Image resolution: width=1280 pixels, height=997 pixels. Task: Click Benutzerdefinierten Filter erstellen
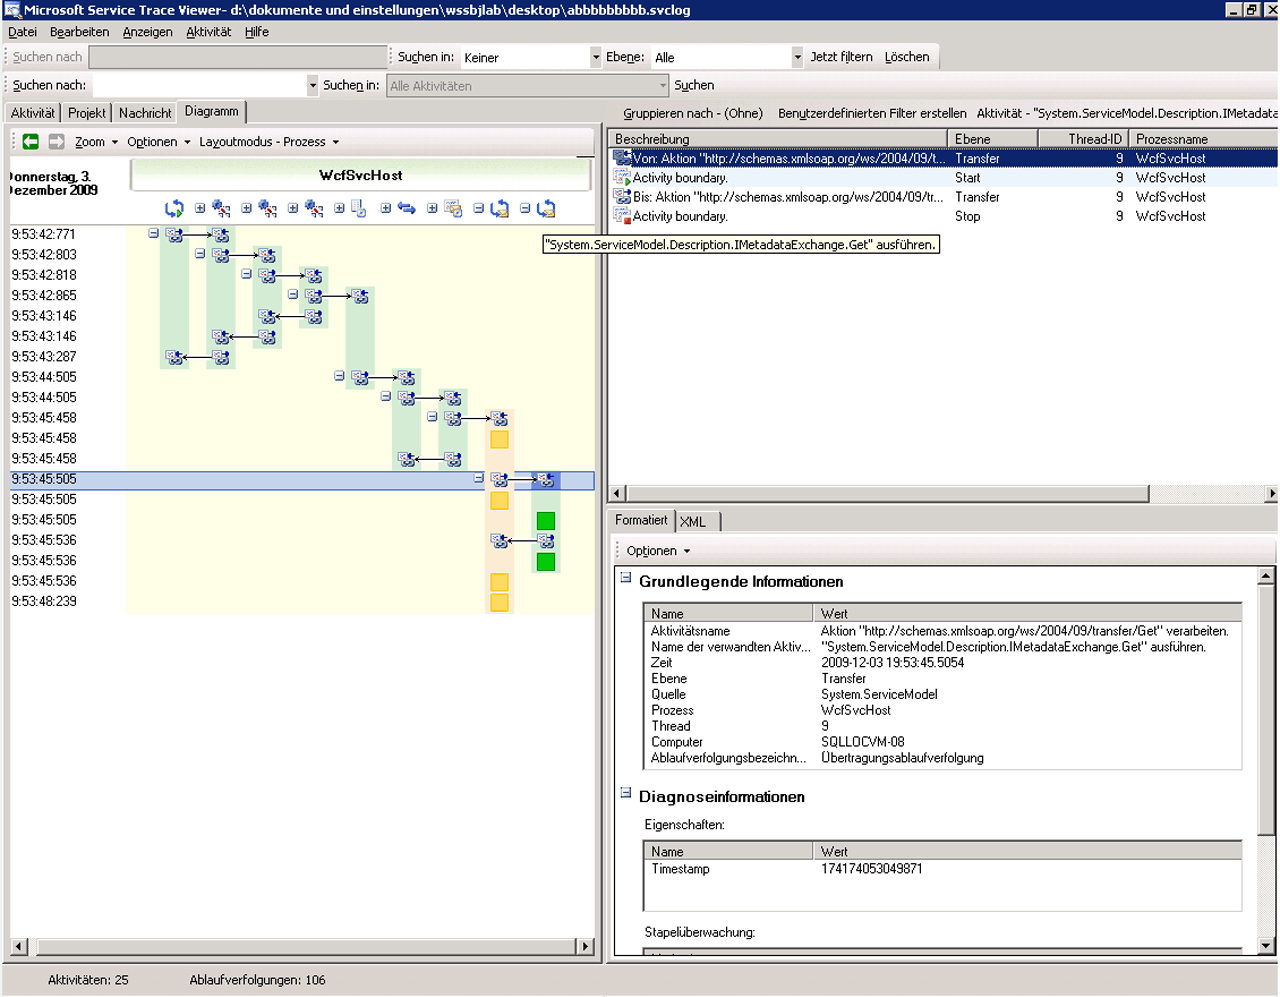872,114
